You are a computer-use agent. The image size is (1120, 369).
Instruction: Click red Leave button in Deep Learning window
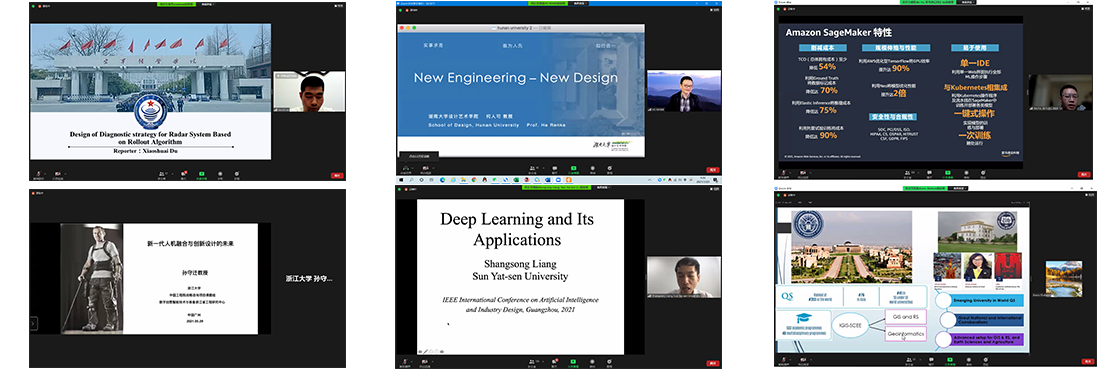coord(713,363)
